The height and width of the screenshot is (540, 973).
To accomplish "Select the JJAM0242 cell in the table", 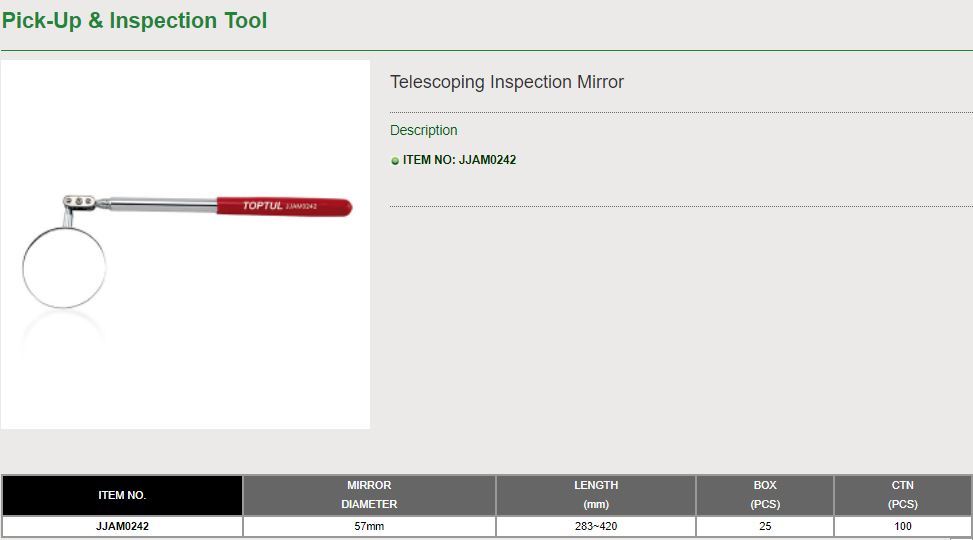I will (122, 526).
